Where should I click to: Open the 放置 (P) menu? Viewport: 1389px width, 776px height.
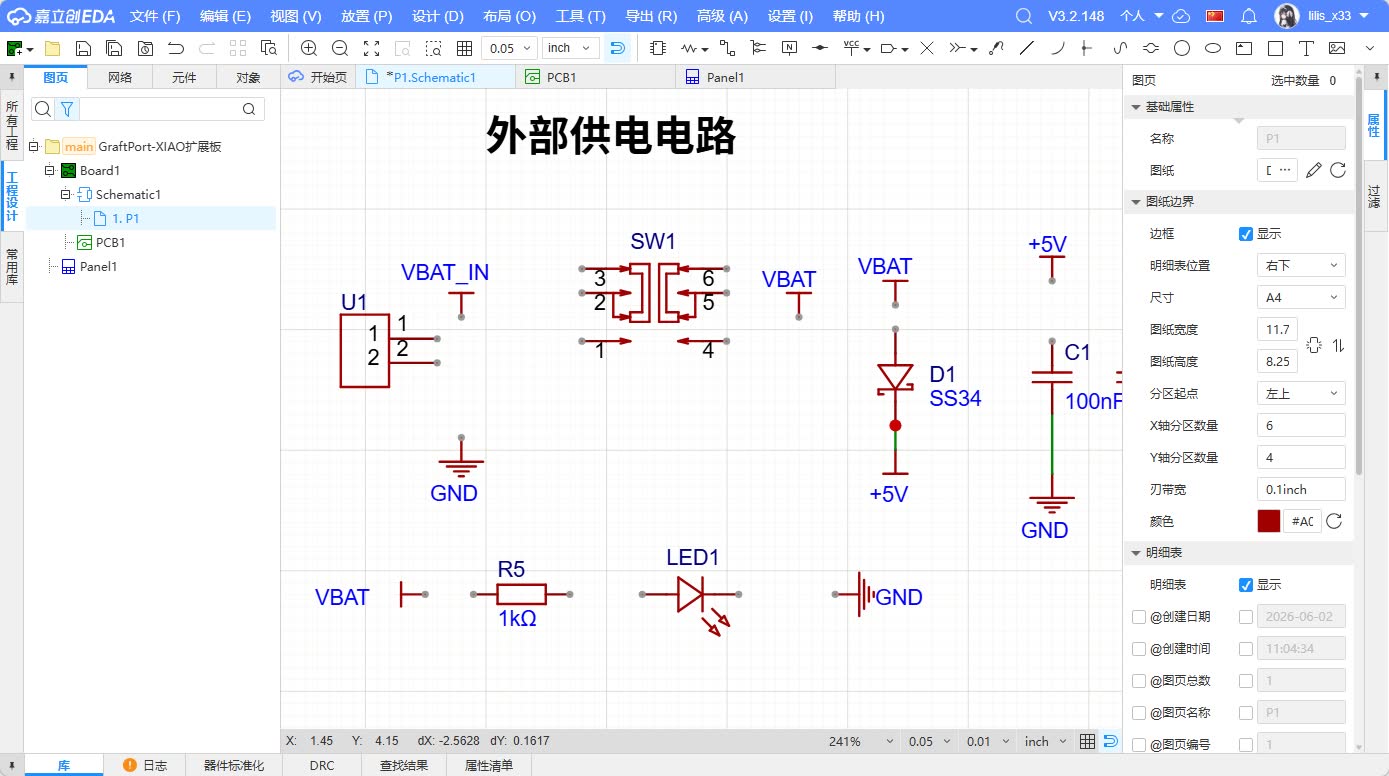(366, 16)
